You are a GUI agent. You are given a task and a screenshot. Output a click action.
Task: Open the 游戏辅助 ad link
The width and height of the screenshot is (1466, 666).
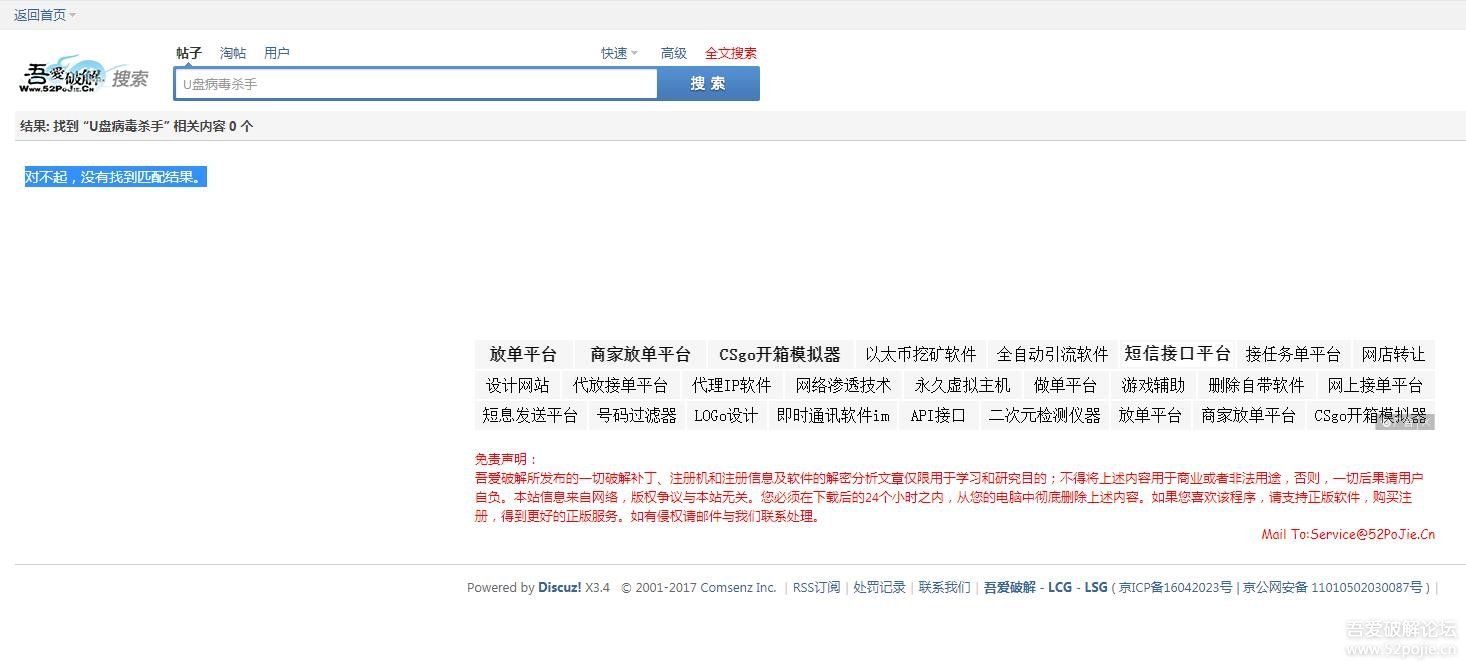[1153, 385]
